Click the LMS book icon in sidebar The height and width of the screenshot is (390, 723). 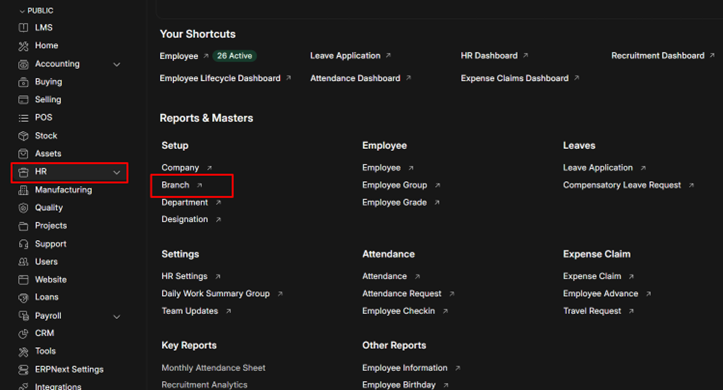tap(23, 28)
